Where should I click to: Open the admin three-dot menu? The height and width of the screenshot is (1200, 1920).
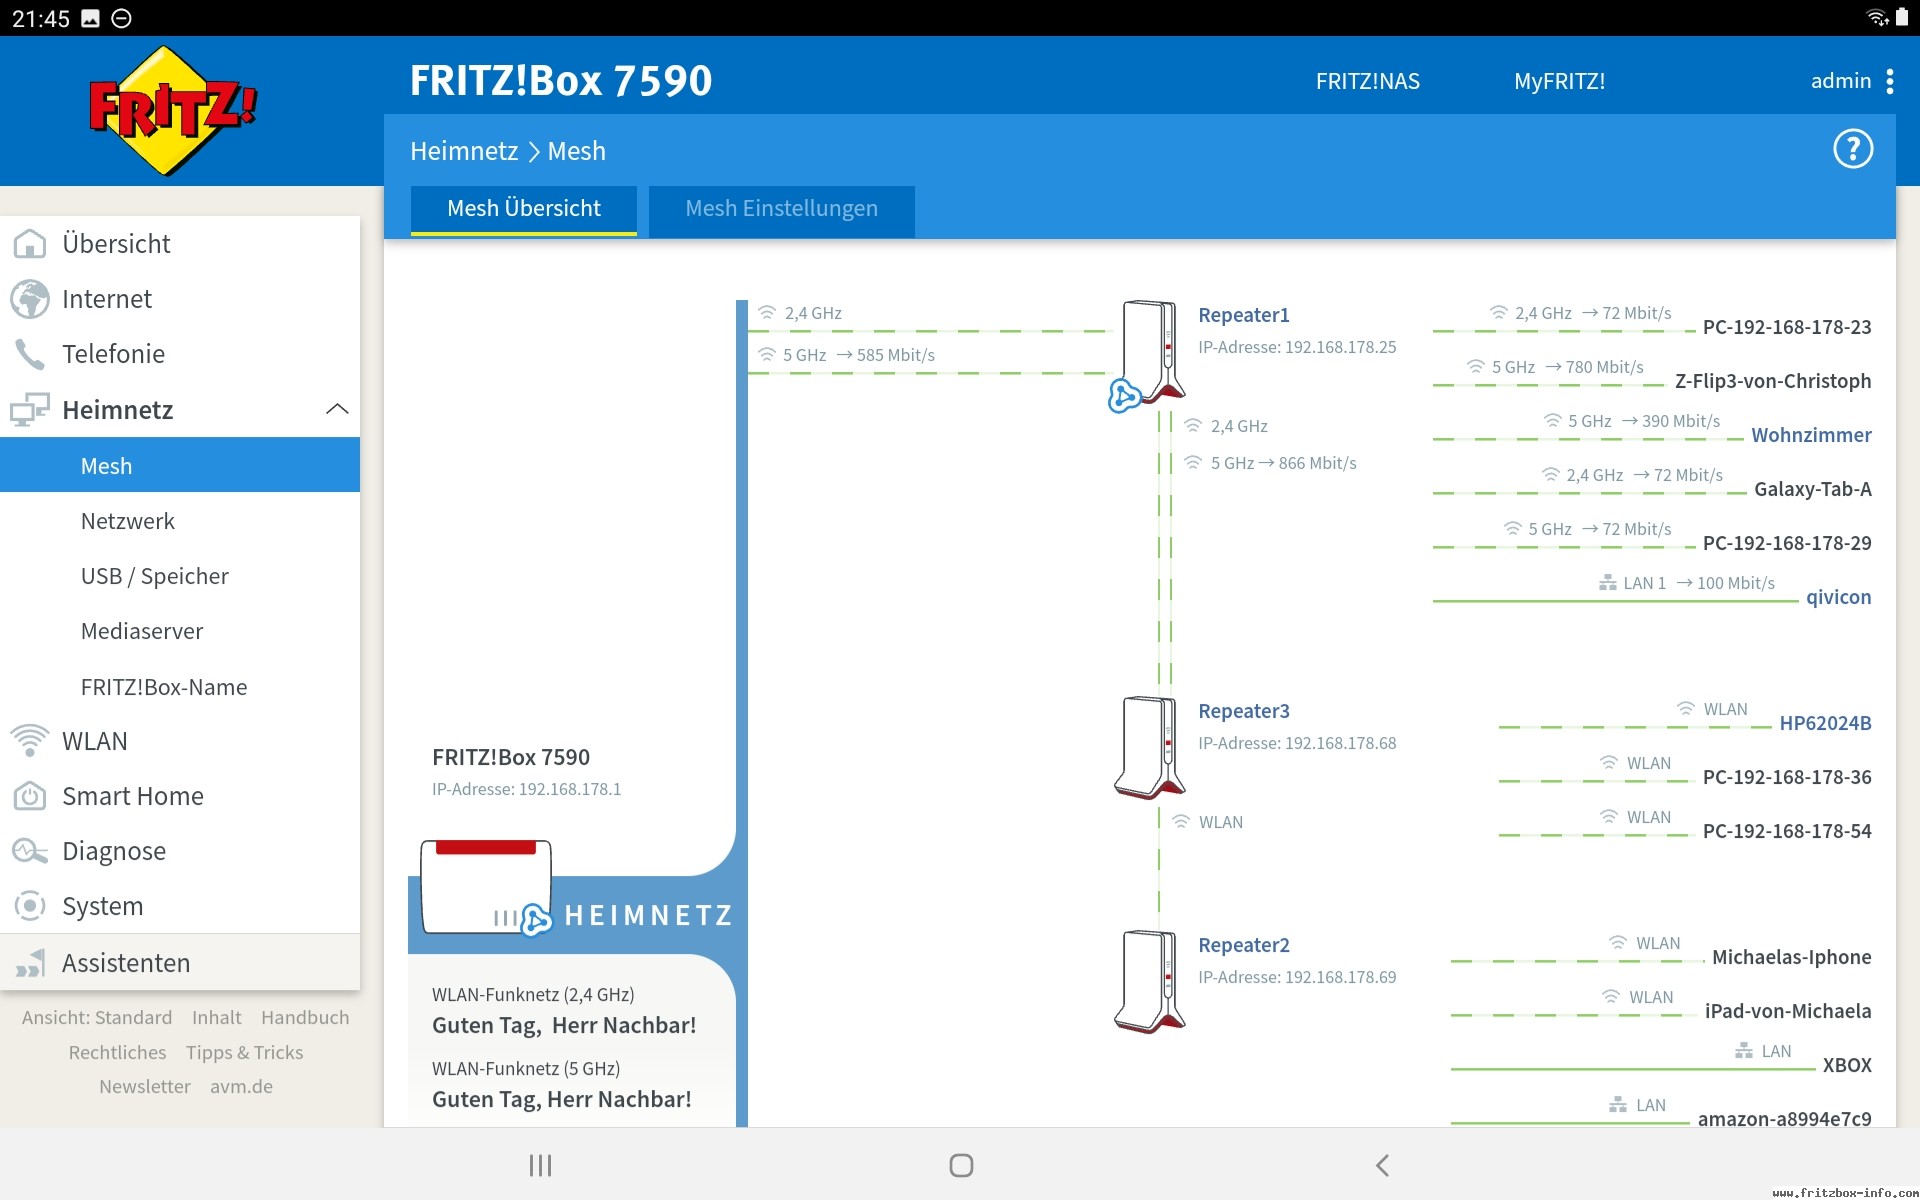(1889, 81)
